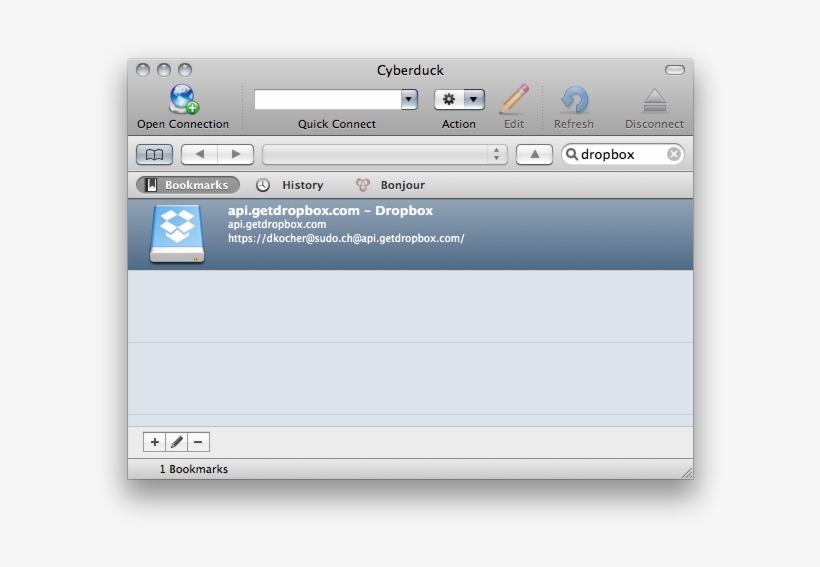
Task: Click the 1 Bookmarks status text
Action: (x=194, y=469)
